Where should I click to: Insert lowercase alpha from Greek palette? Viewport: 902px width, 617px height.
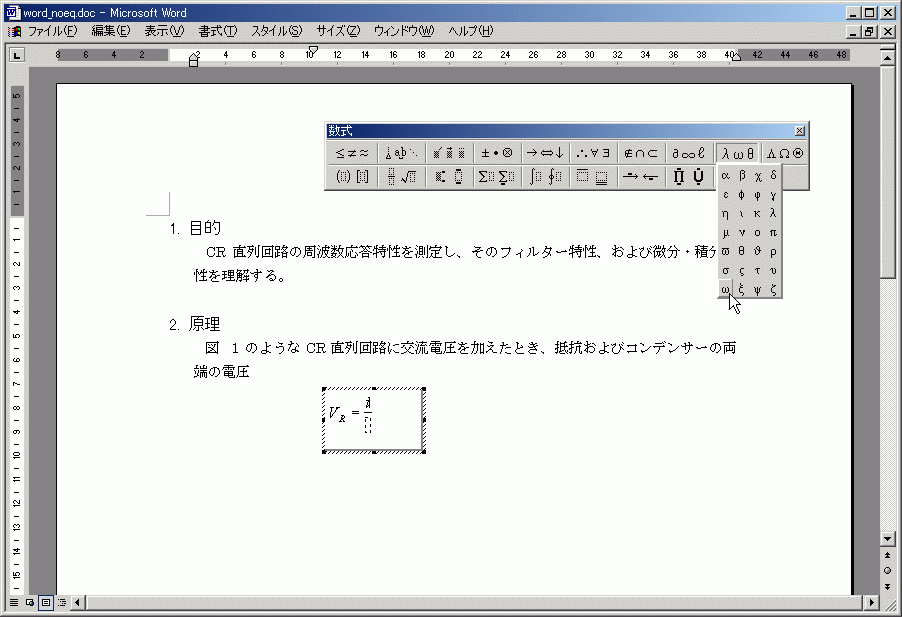[725, 175]
